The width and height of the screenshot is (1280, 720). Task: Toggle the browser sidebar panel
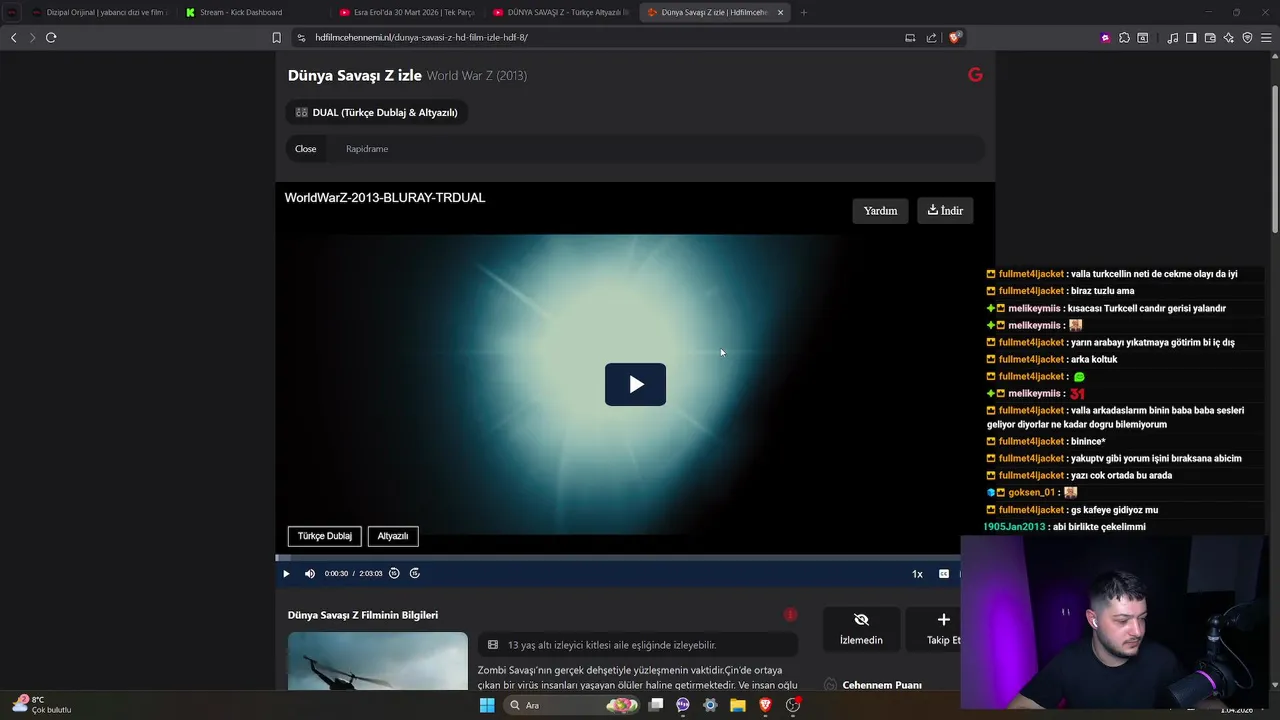click(x=1191, y=38)
